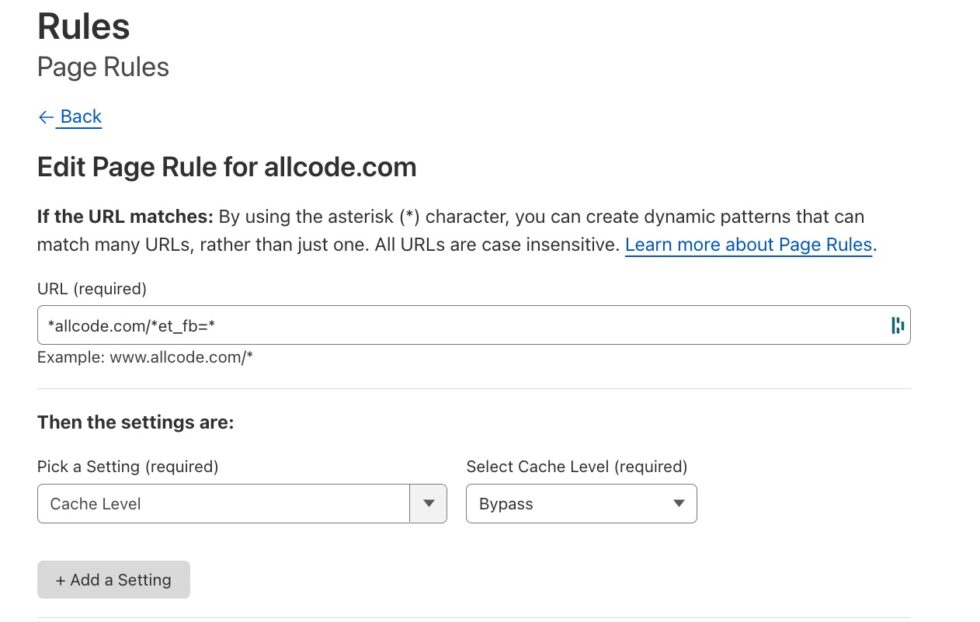
Task: Click the dropdown arrow on Bypass selector
Action: [x=678, y=503]
